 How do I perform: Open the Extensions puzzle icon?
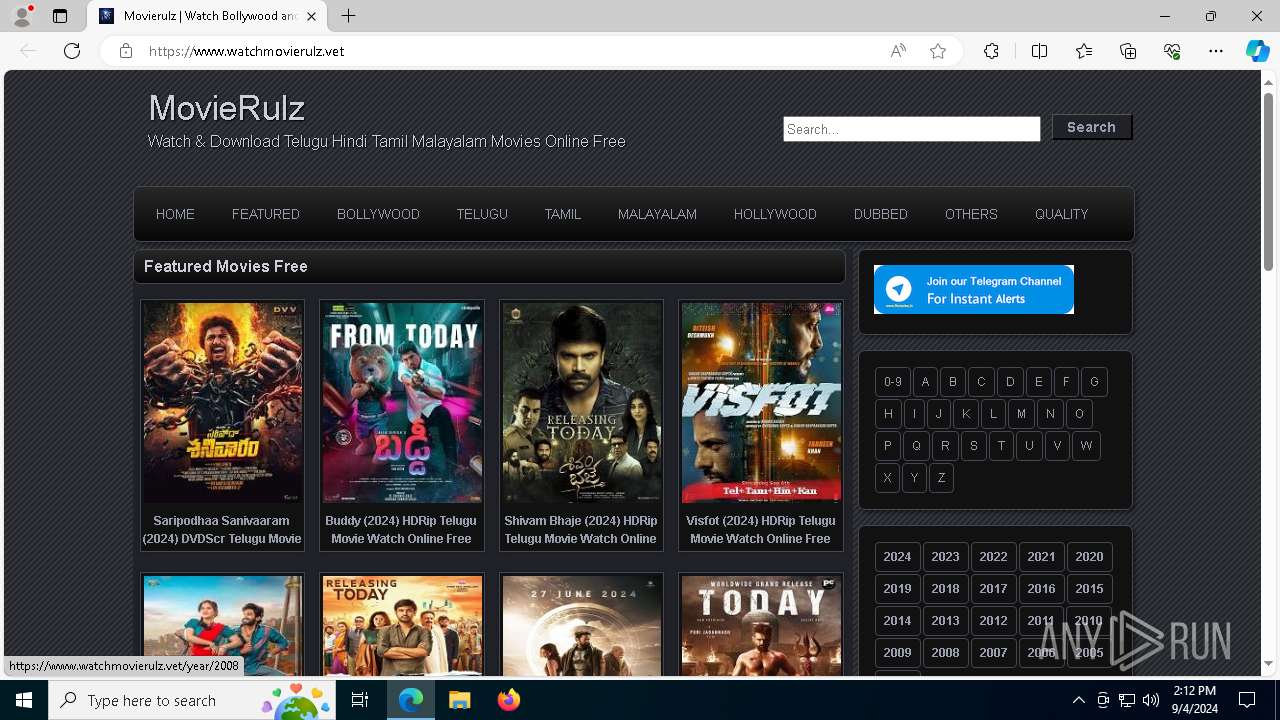point(991,51)
